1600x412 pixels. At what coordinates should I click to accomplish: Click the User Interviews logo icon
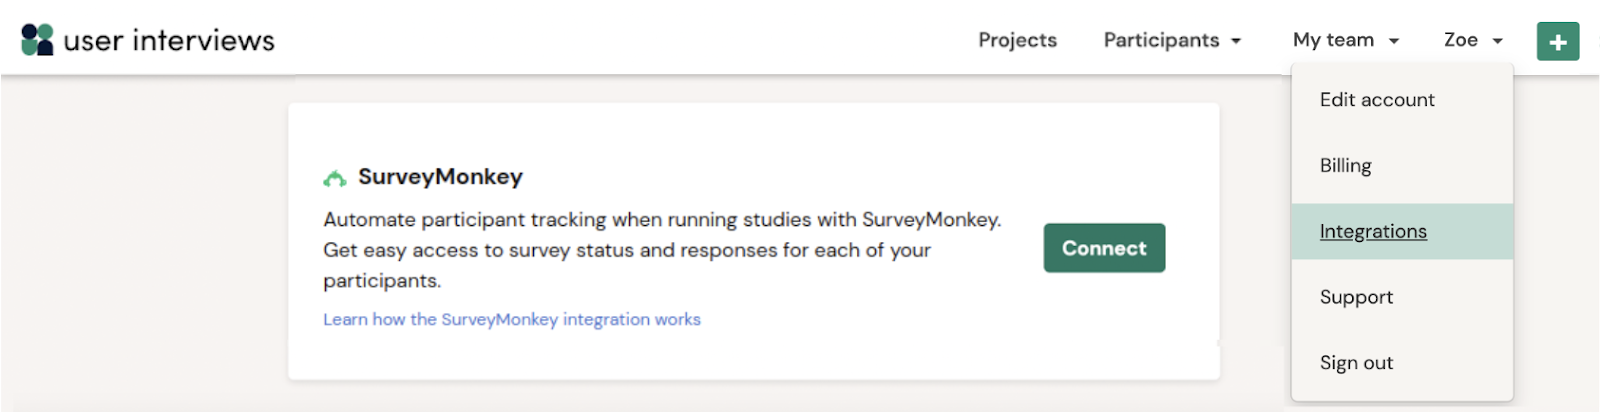pos(37,40)
